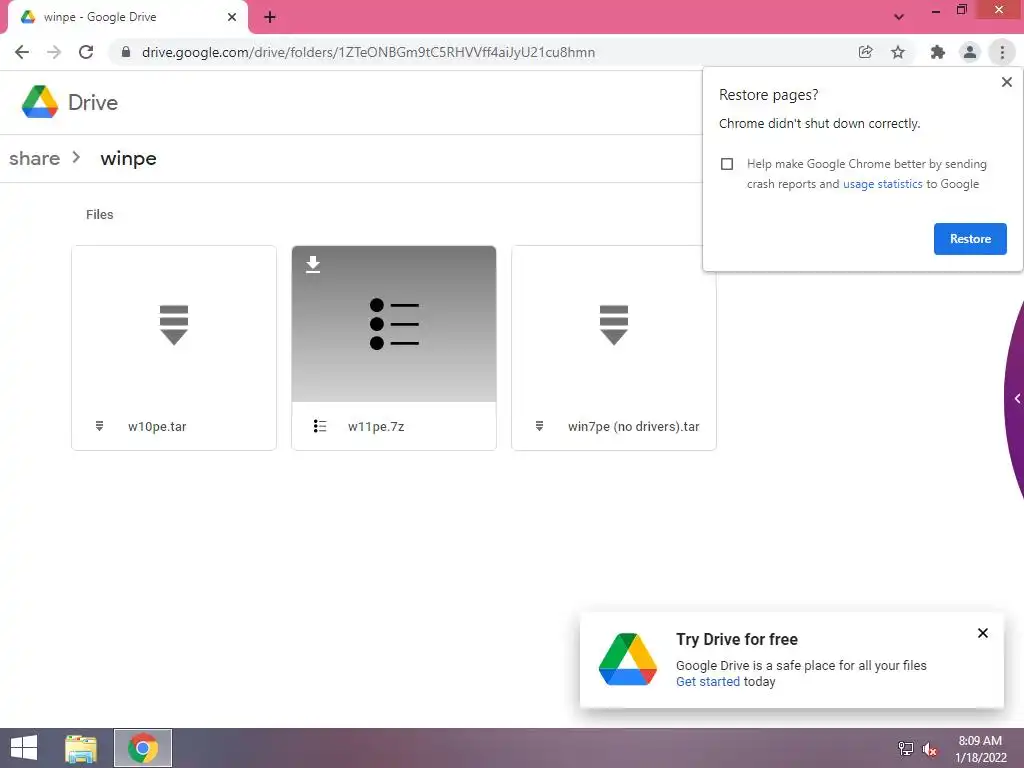The height and width of the screenshot is (768, 1024).
Task: Enable sending crash reports checkbox
Action: point(727,164)
